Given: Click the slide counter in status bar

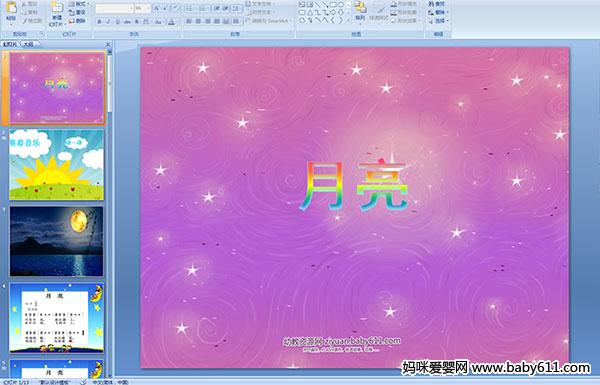Looking at the screenshot, I should (16, 382).
